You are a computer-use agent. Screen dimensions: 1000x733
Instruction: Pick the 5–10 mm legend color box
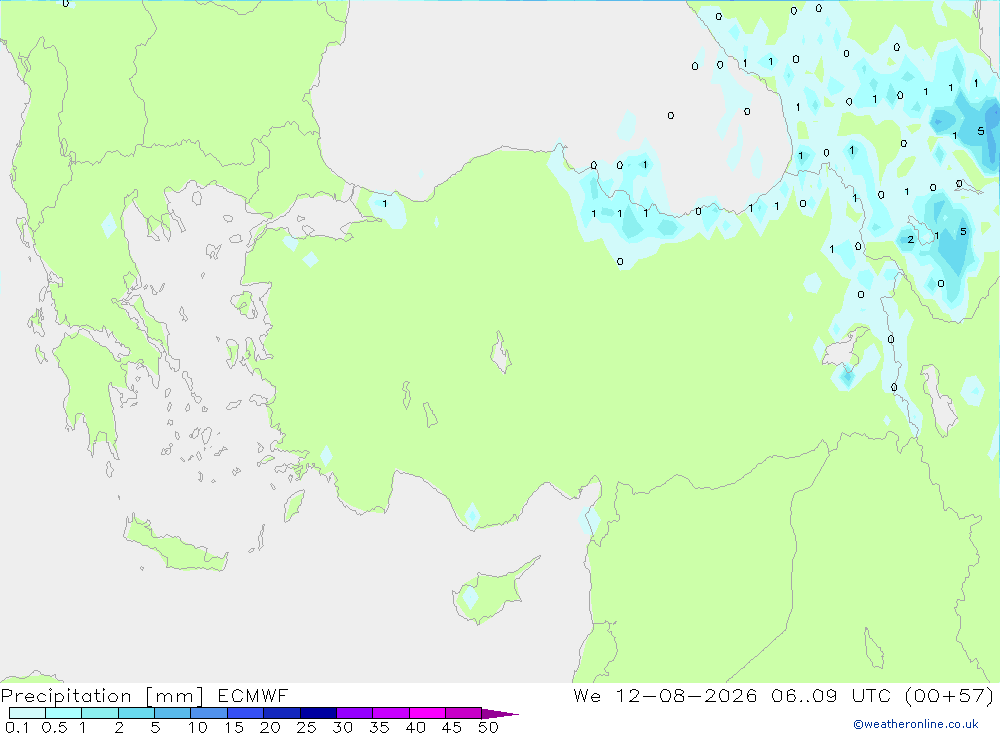point(173,713)
